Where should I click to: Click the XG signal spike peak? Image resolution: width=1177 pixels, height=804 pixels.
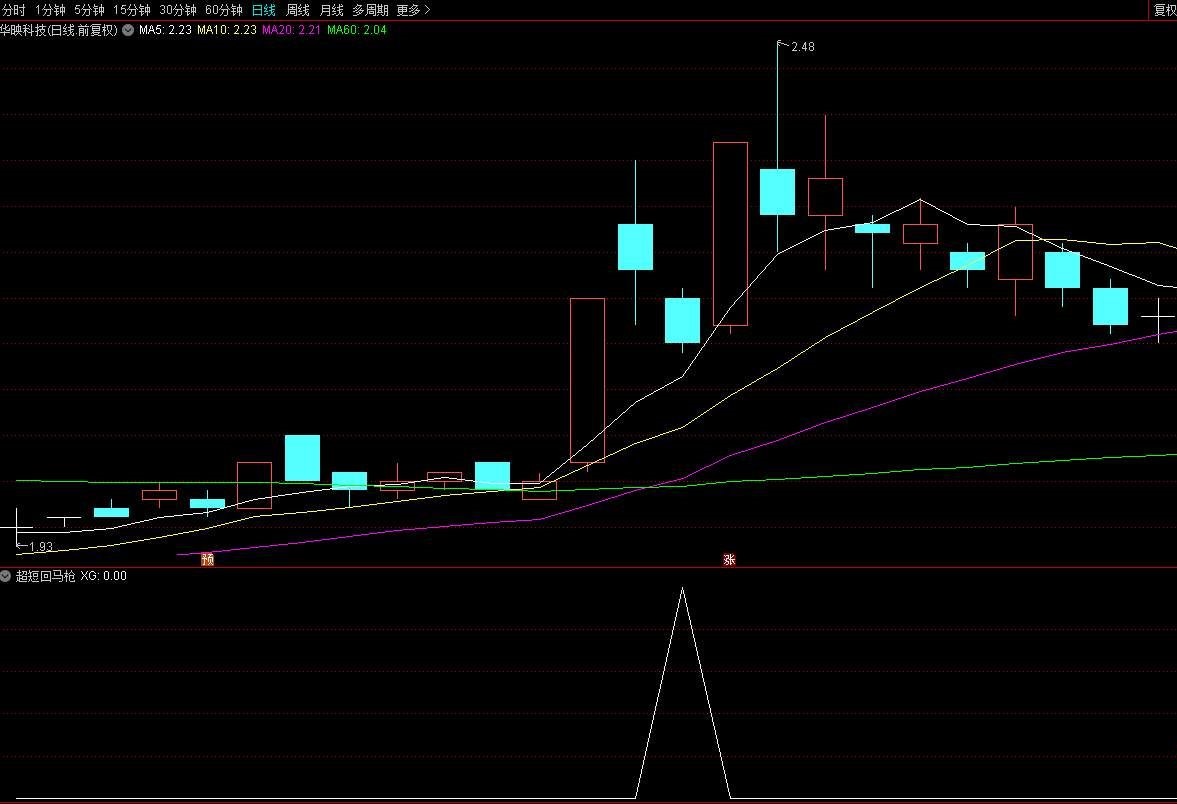(682, 589)
